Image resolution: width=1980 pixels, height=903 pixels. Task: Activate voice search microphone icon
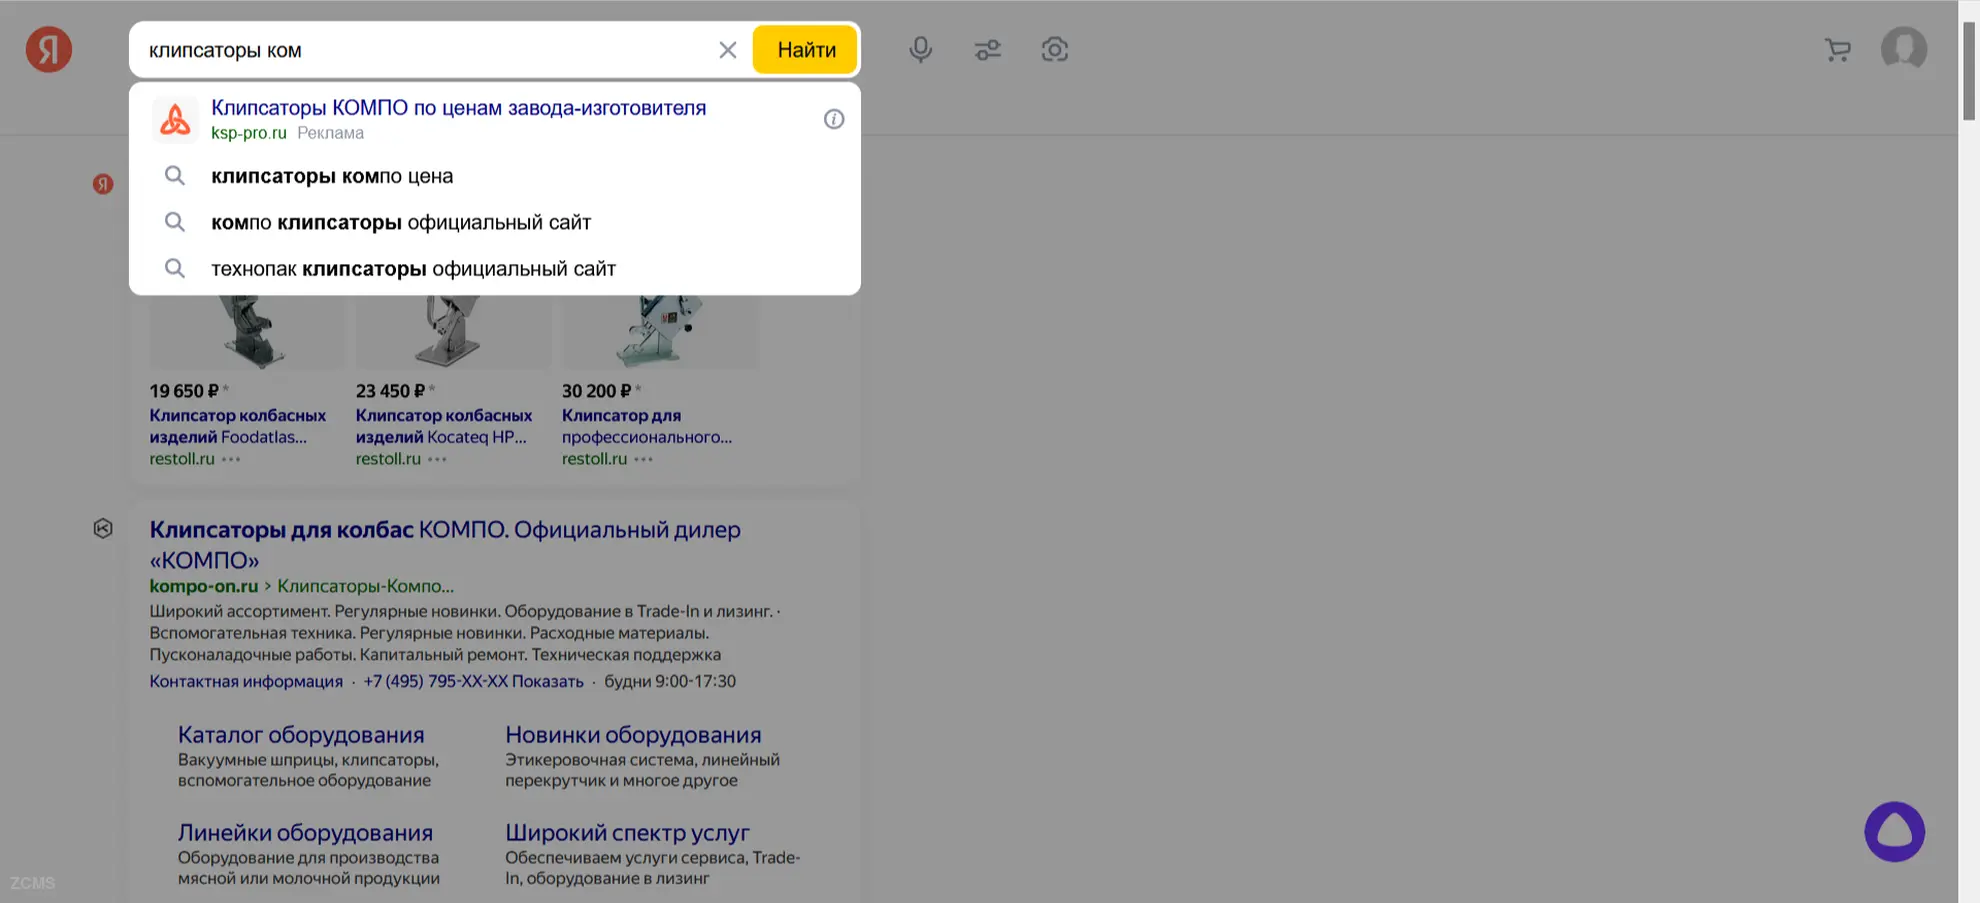pos(920,49)
